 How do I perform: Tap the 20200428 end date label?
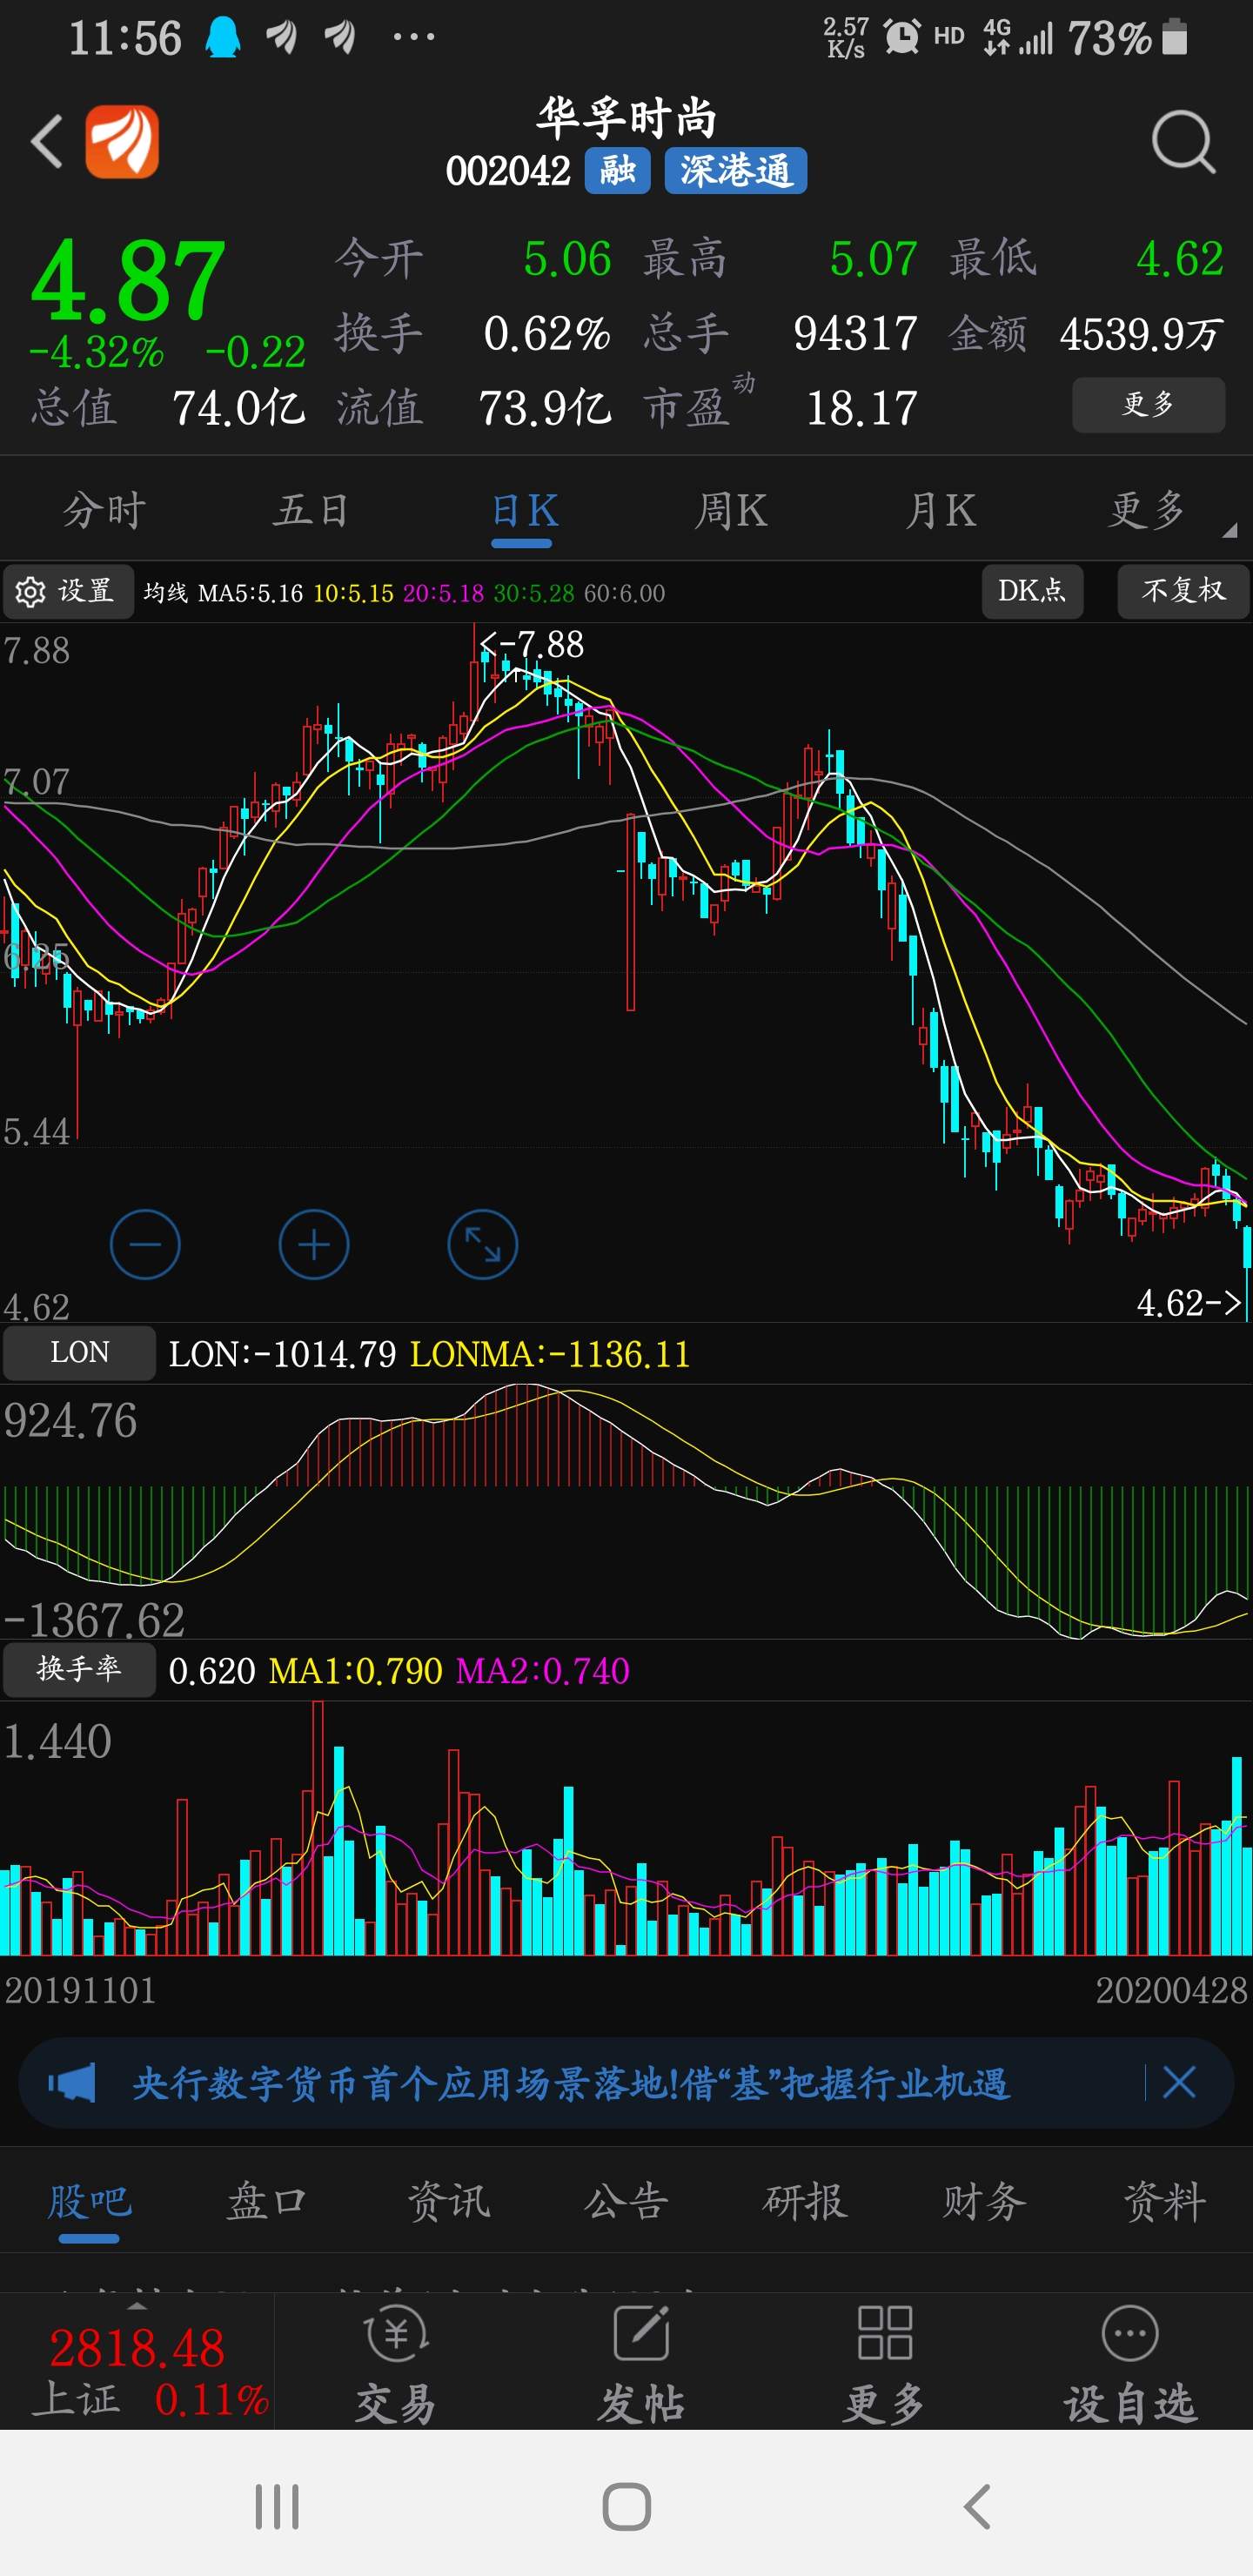point(1172,1990)
